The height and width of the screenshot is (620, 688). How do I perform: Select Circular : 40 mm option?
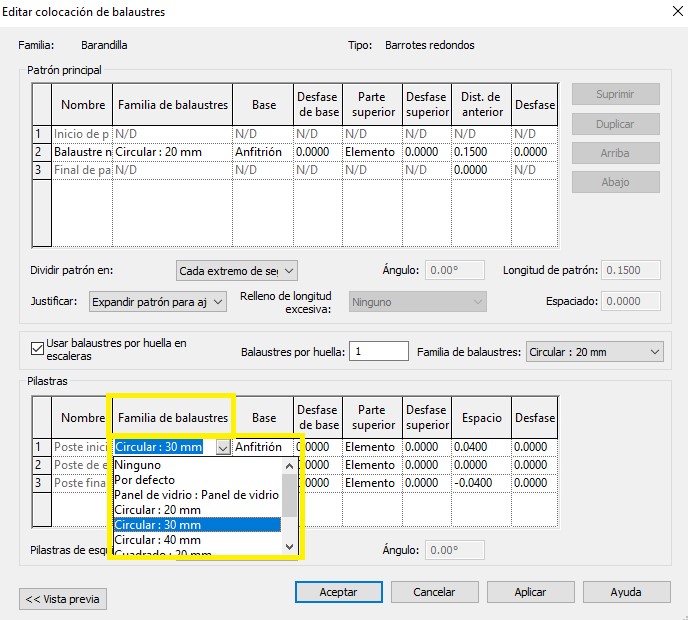(157, 540)
